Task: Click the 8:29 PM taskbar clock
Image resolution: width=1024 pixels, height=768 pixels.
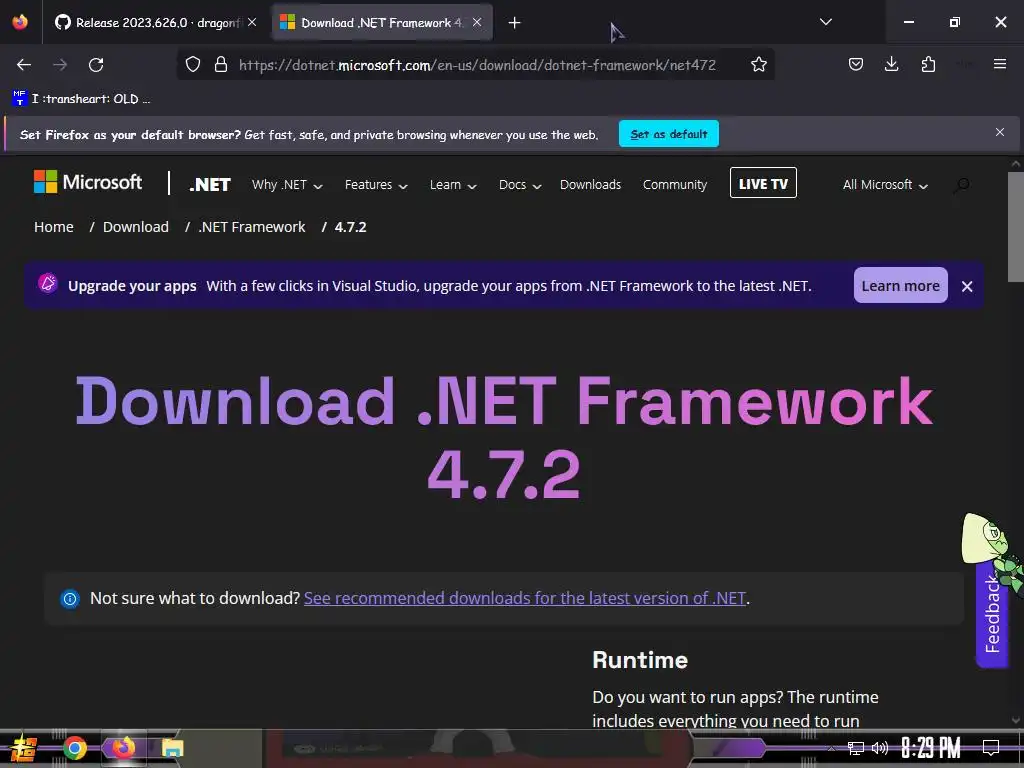Action: click(x=931, y=748)
